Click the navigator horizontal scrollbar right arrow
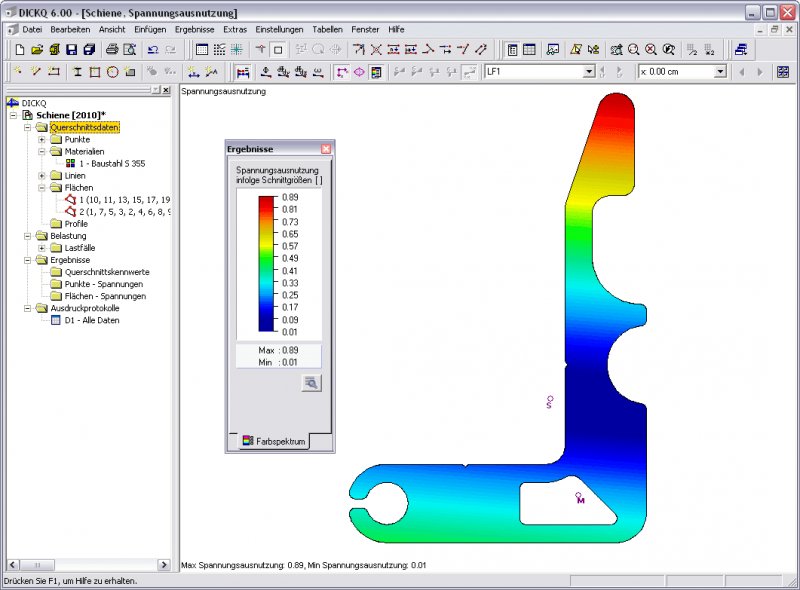The width and height of the screenshot is (800, 590). click(164, 564)
